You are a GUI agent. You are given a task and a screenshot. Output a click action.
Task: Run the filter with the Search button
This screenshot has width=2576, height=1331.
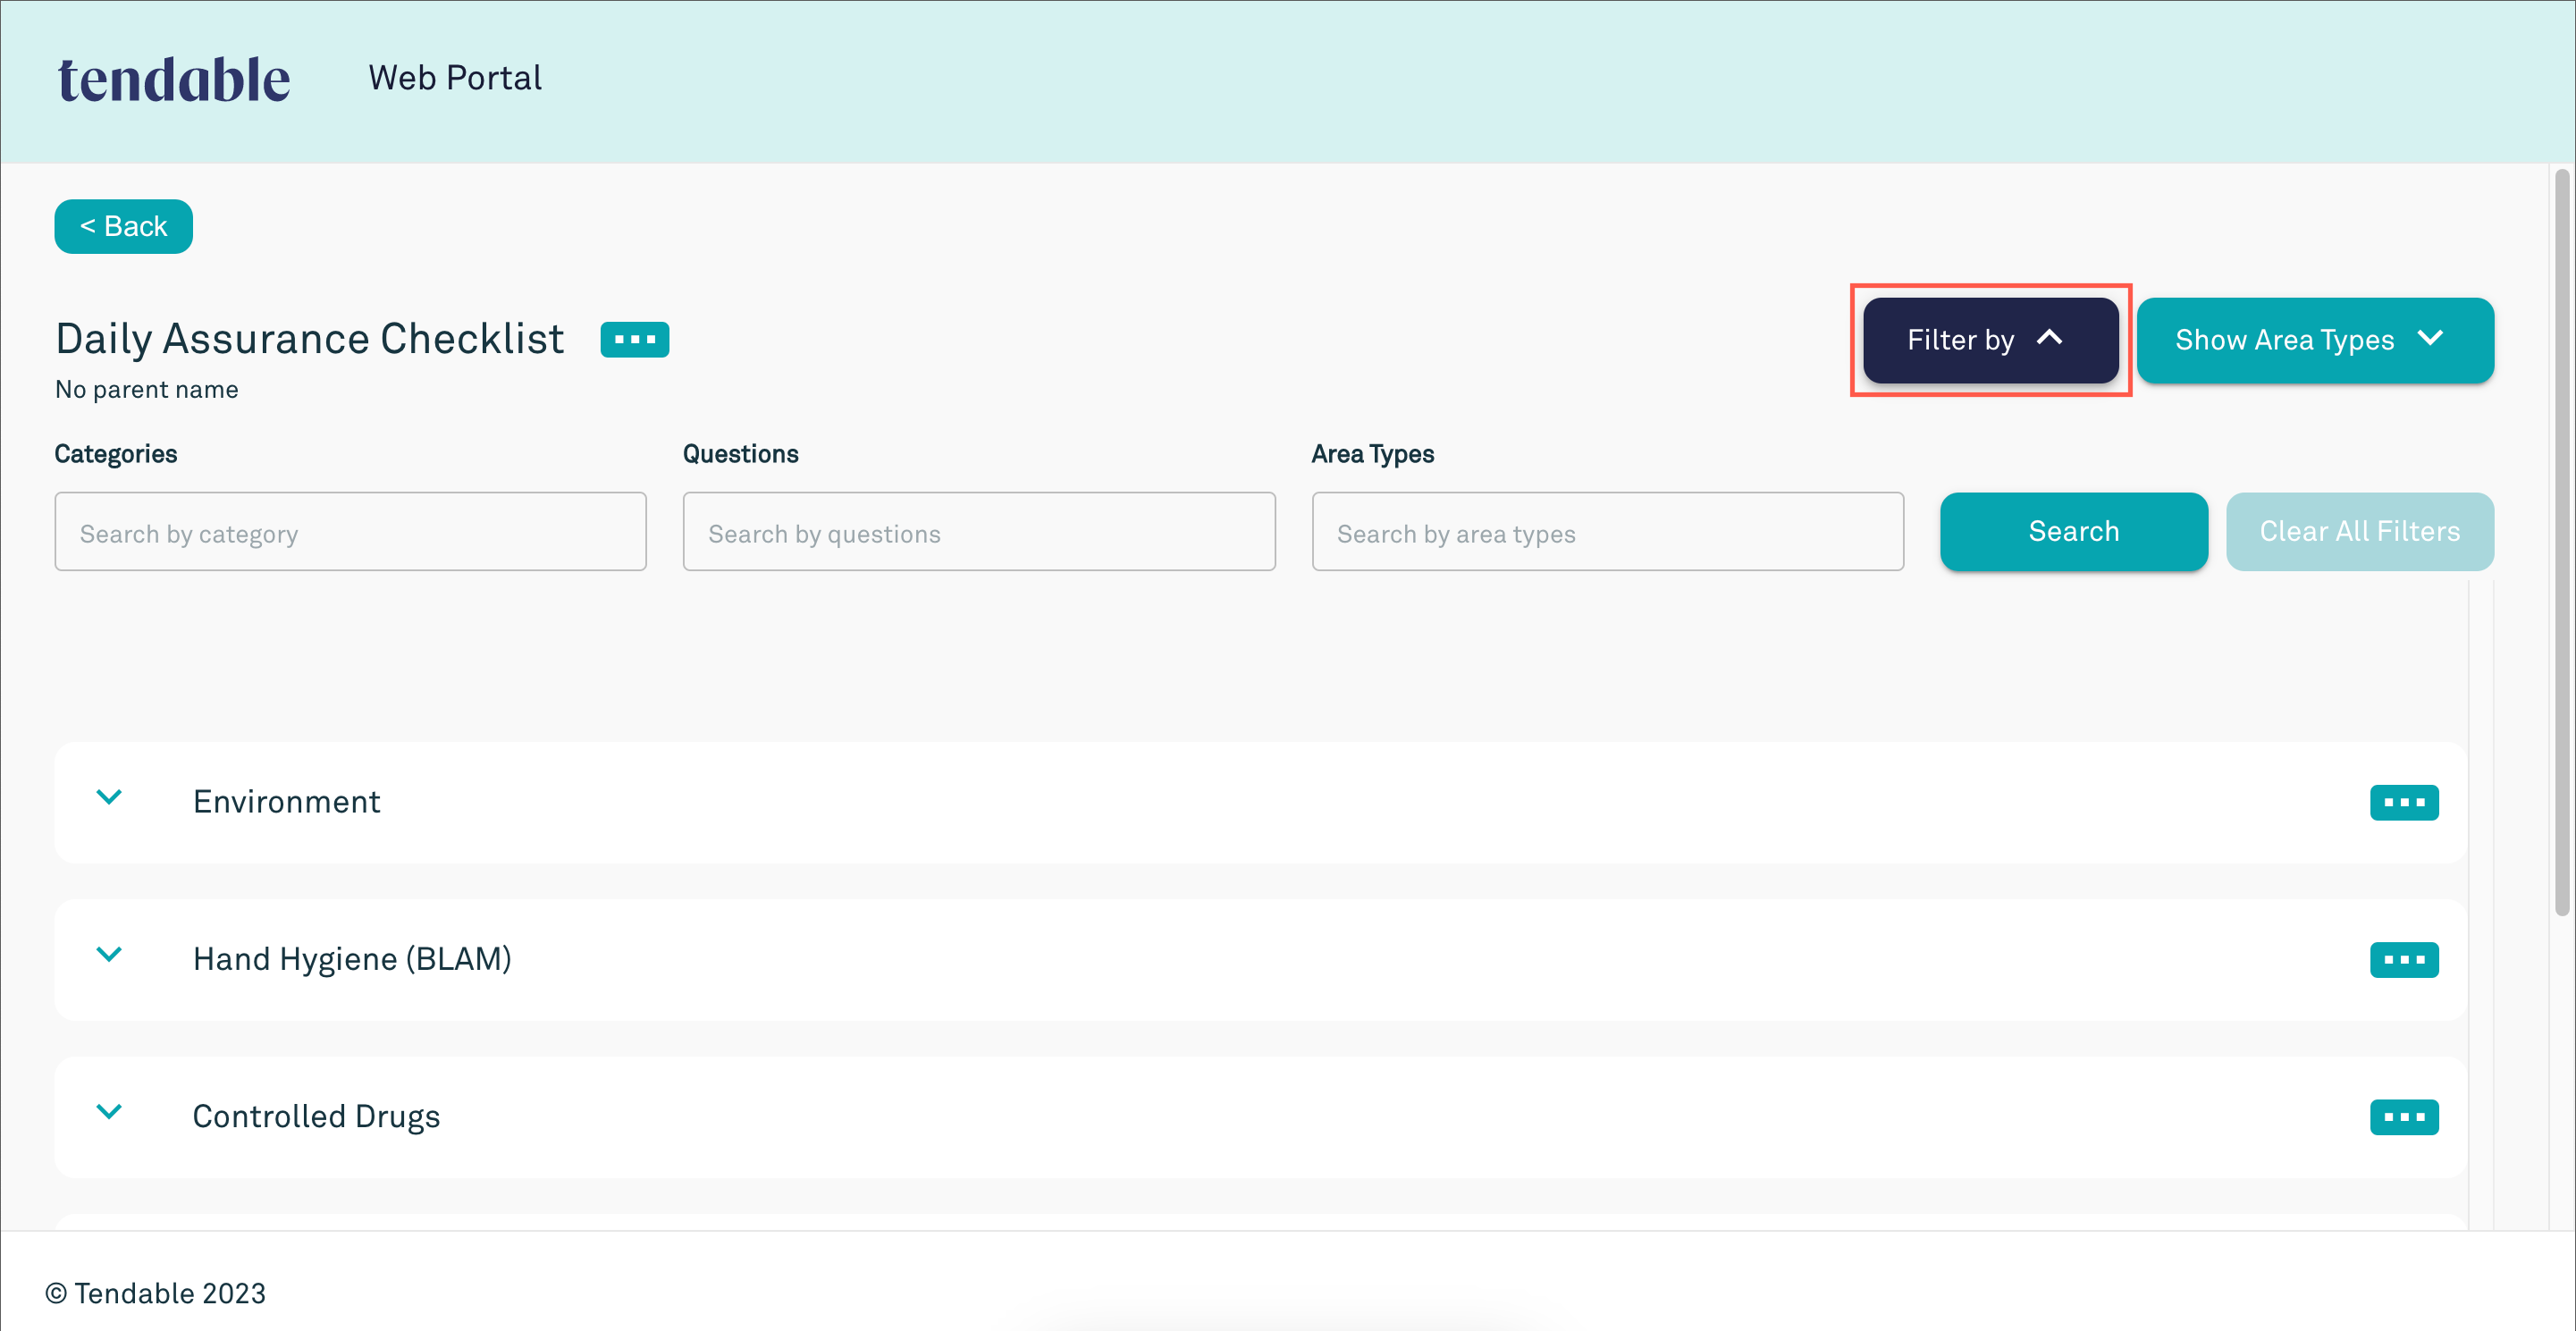(2073, 531)
